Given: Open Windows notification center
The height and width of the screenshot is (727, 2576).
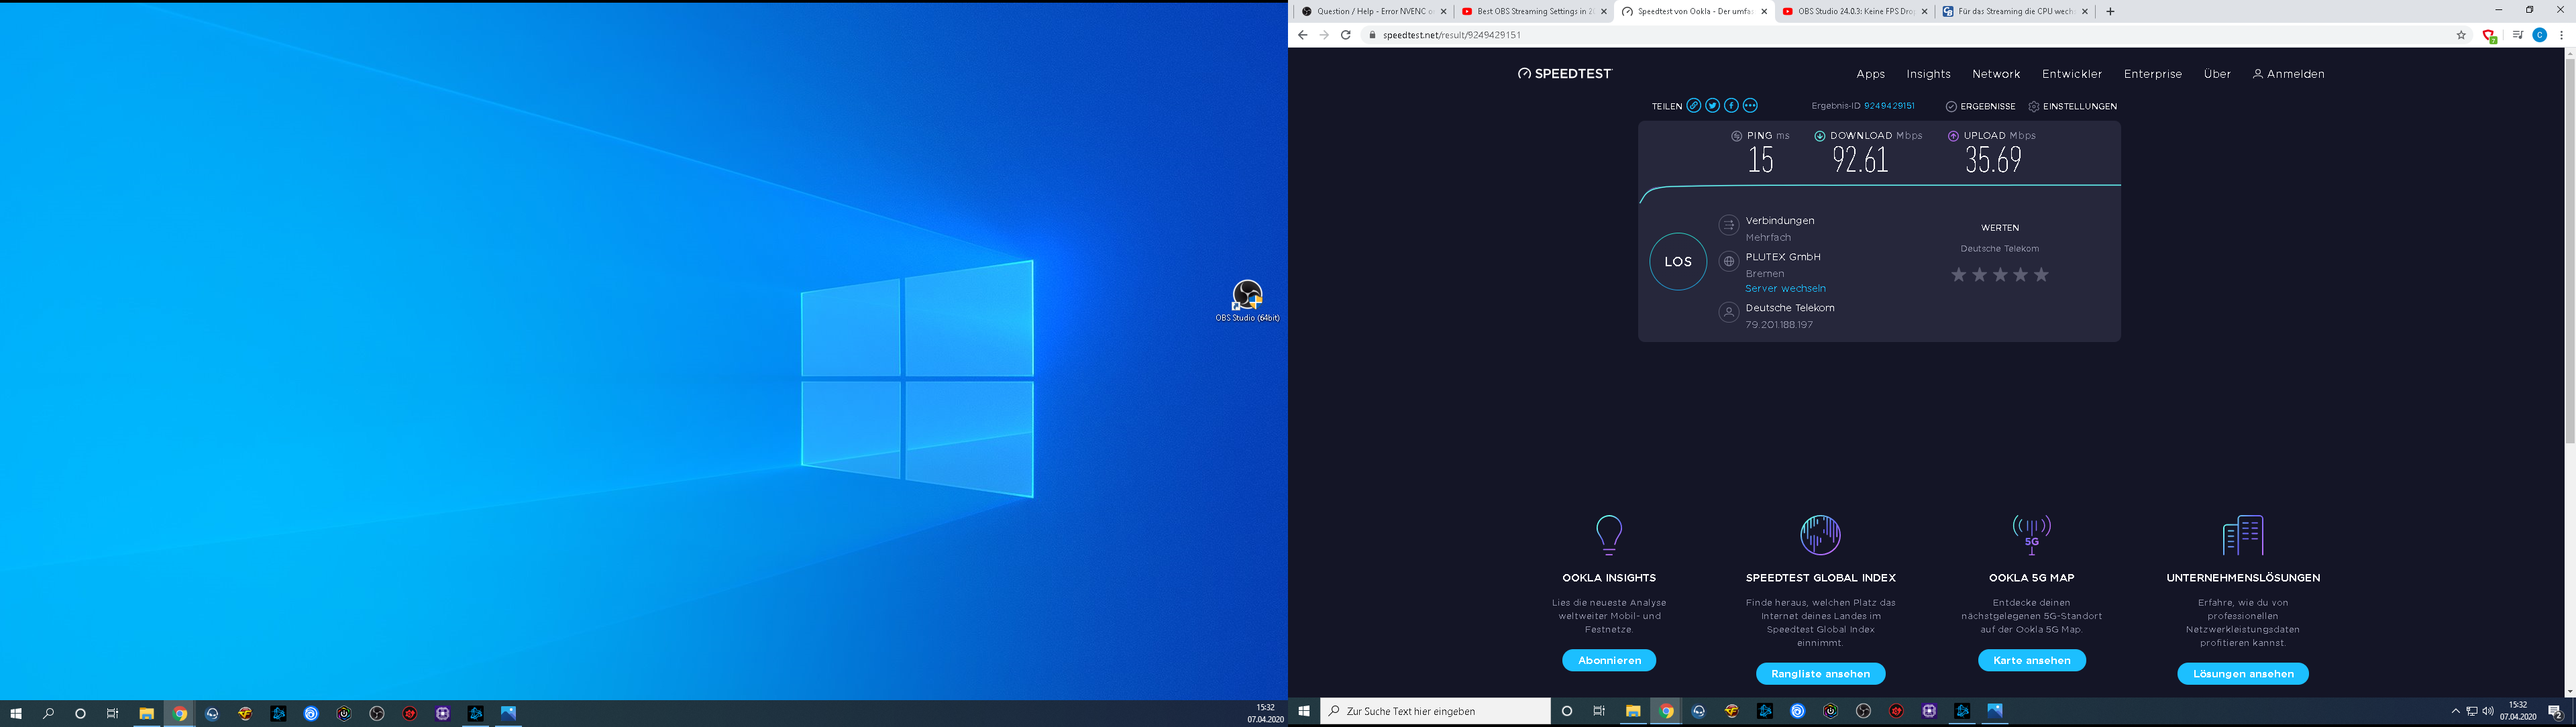Looking at the screenshot, I should (x=2554, y=712).
